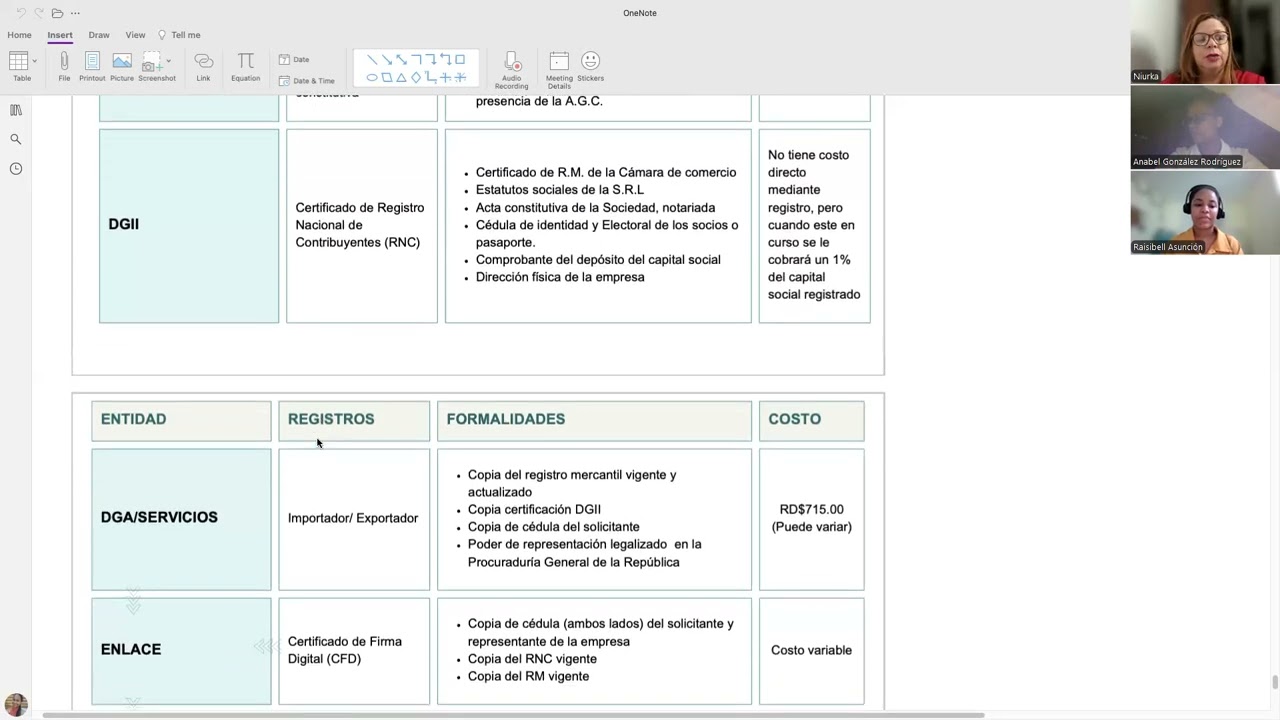Viewport: 1280px width, 720px height.
Task: Click 'Copia de cédula del solicitante' bullet
Action: tap(553, 527)
